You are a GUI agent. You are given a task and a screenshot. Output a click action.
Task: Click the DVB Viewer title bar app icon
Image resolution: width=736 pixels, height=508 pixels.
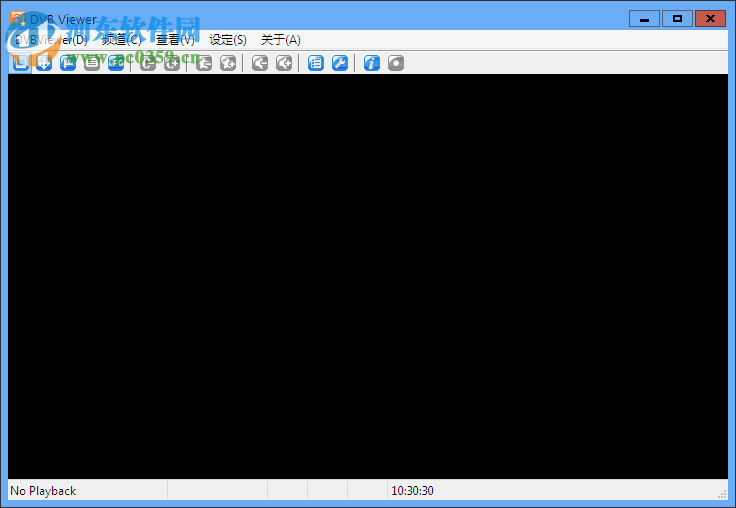18,19
